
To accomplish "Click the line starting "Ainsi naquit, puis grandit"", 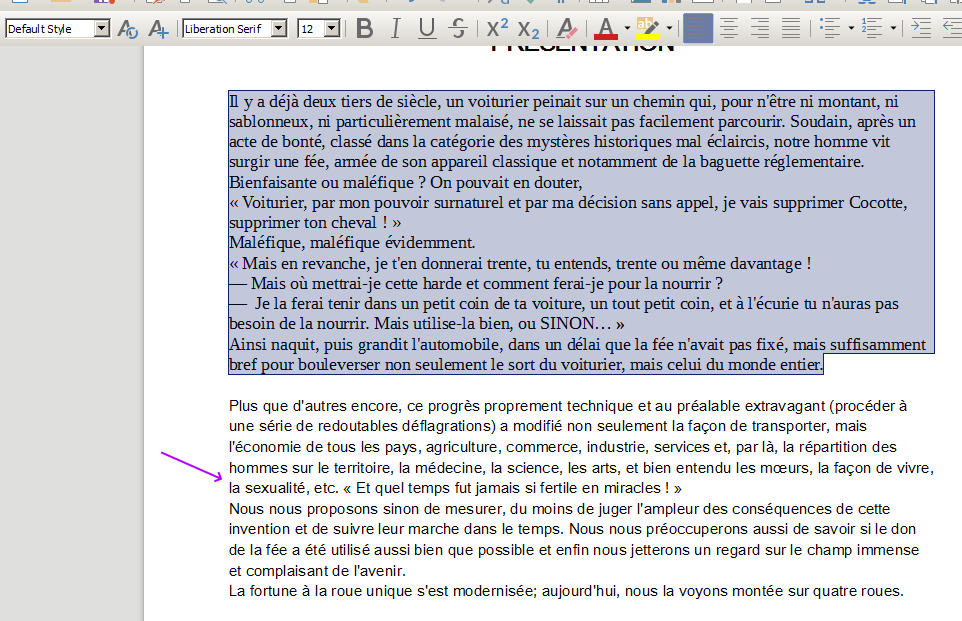I will point(577,345).
